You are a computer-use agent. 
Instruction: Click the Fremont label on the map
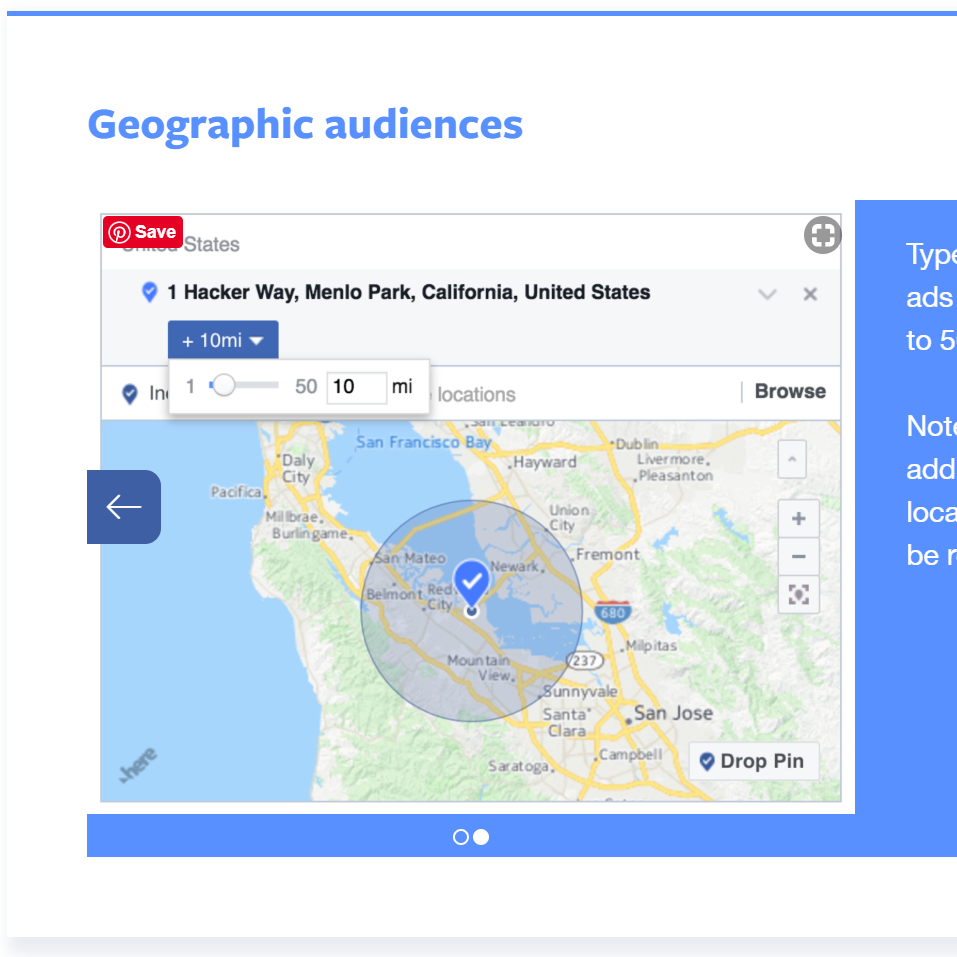pyautogui.click(x=607, y=554)
